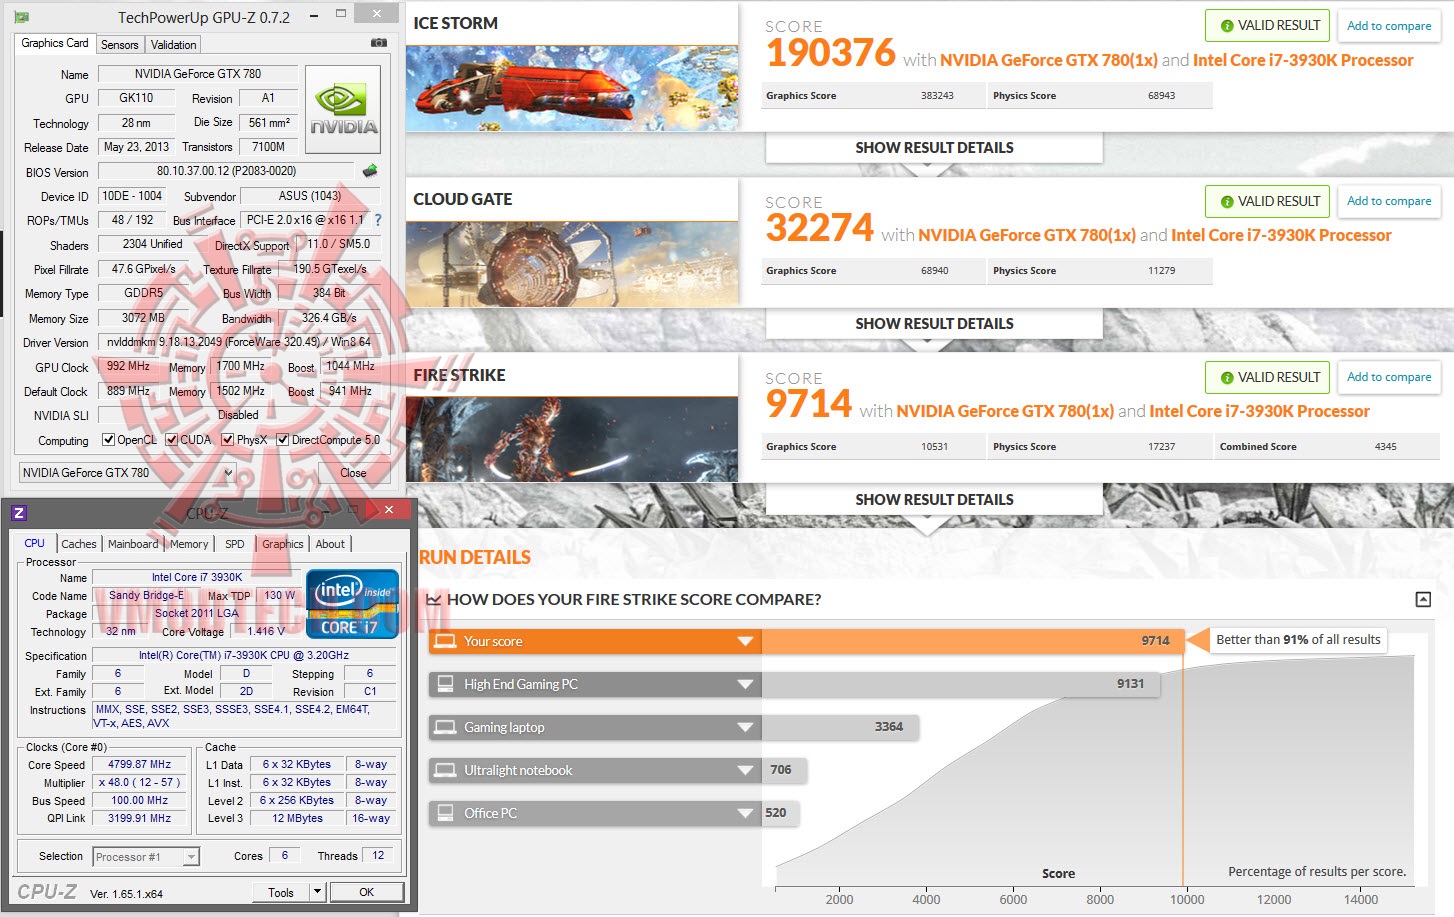This screenshot has width=1454, height=917.
Task: Open the Ice Storm benchmark thumbnail
Action: [572, 87]
